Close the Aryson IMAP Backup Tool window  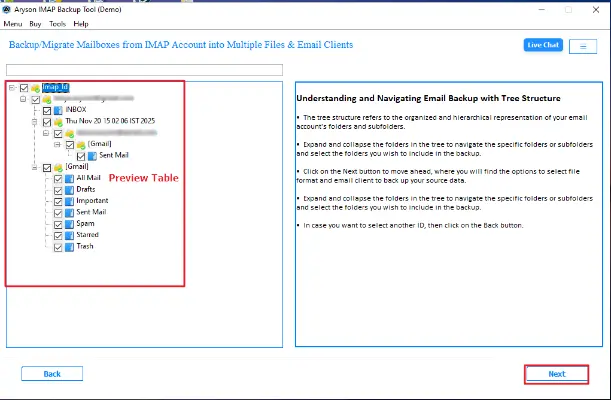(596, 10)
